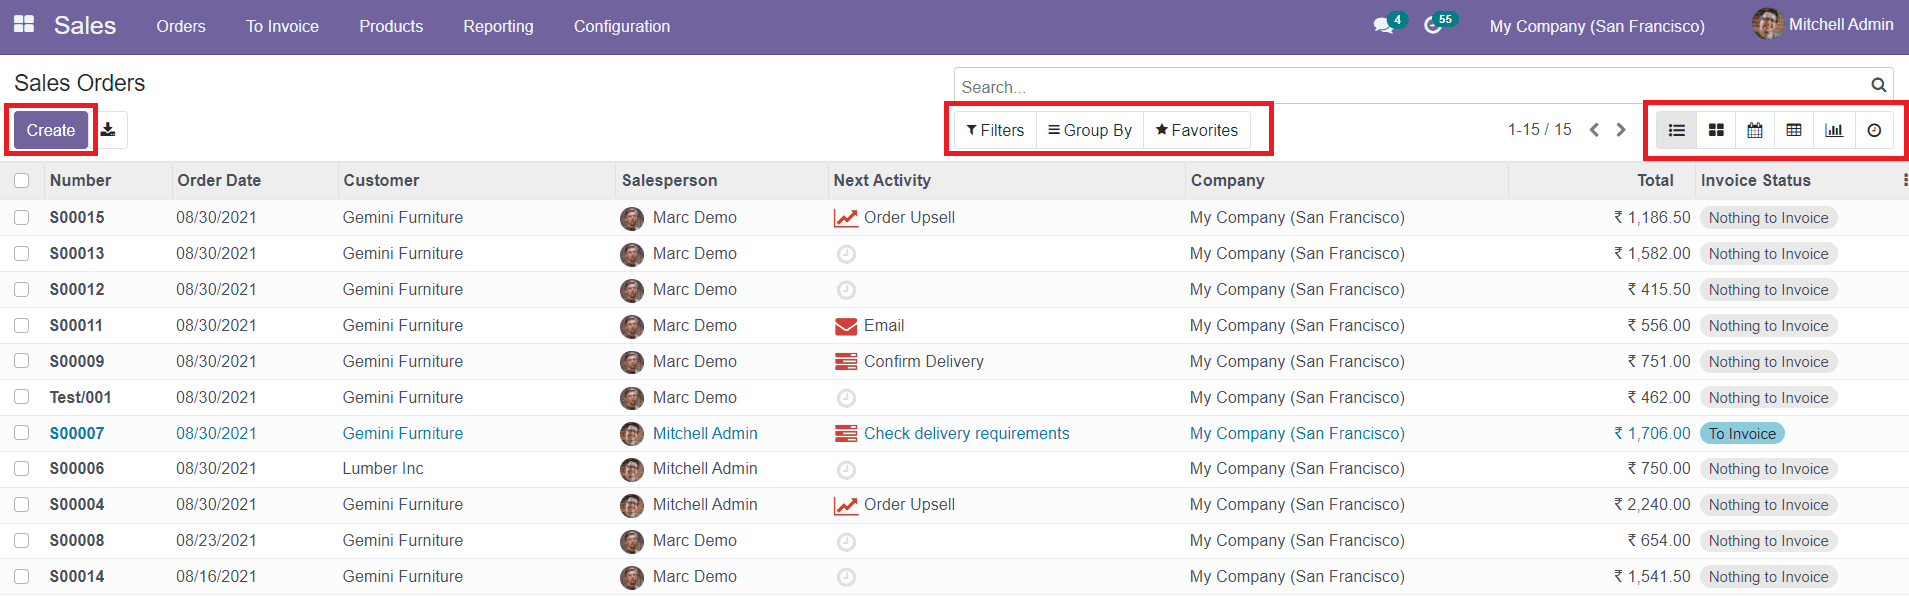
Task: Click the download export icon
Action: pos(108,130)
